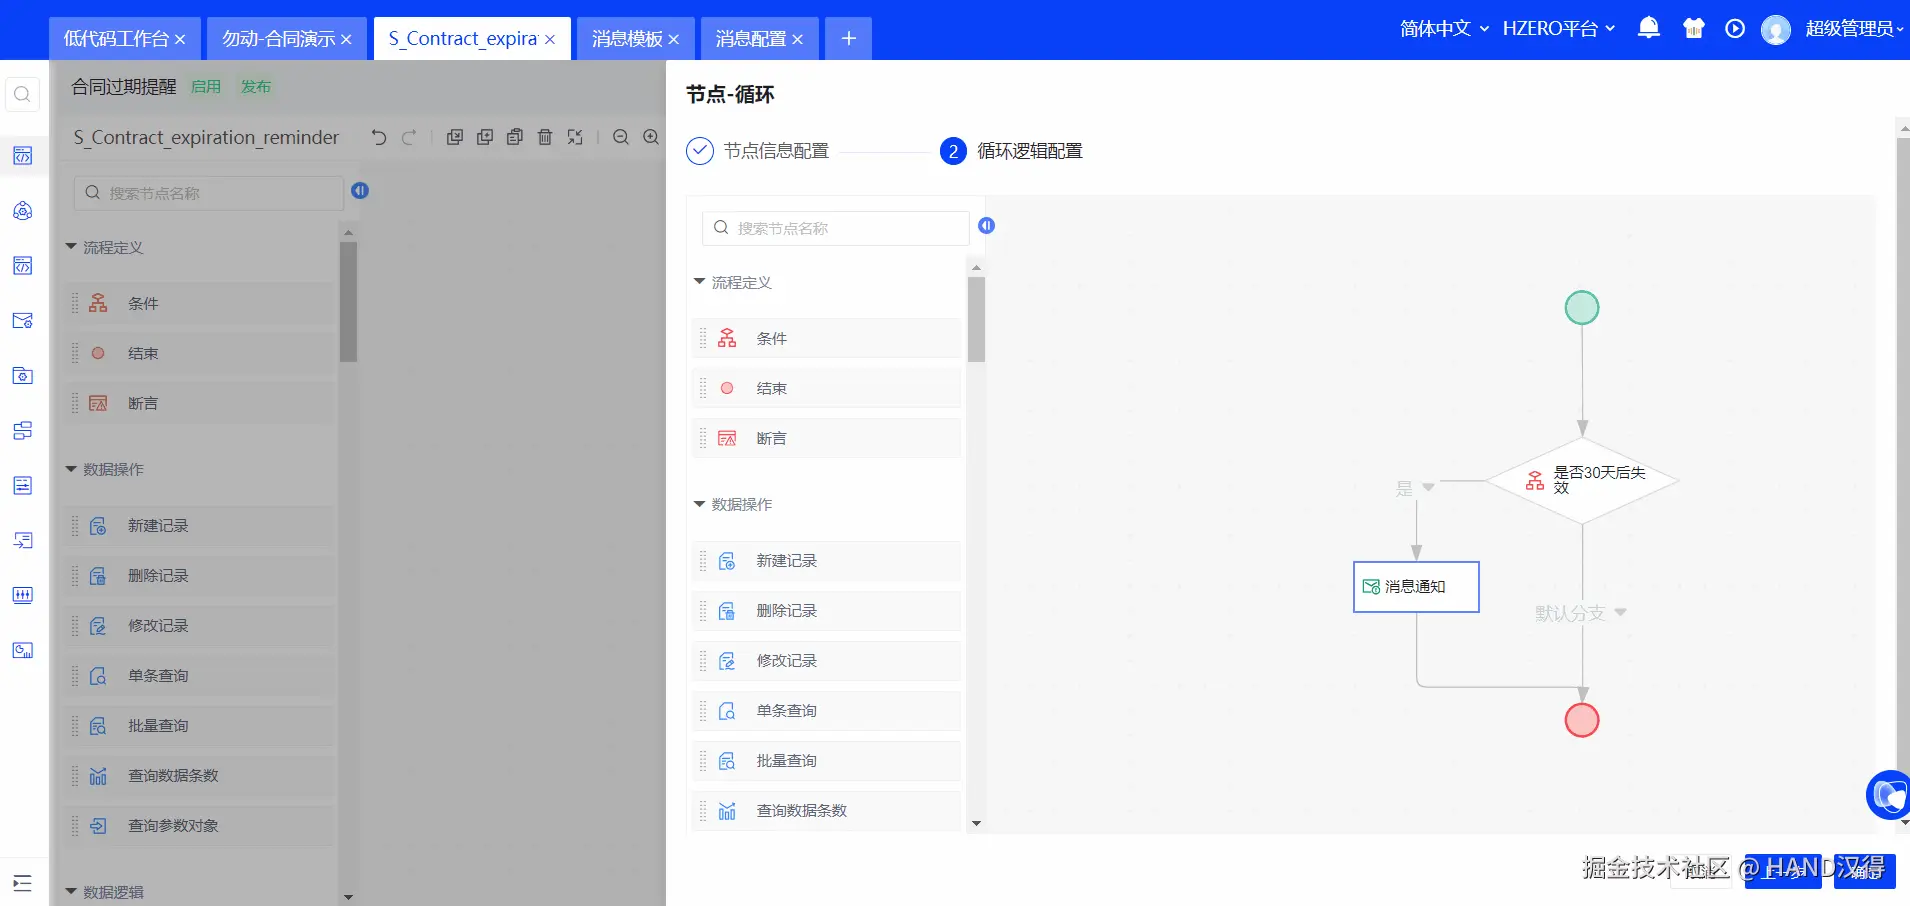
Task: Open the 默认分支 branch dropdown arrow
Action: tap(1620, 612)
